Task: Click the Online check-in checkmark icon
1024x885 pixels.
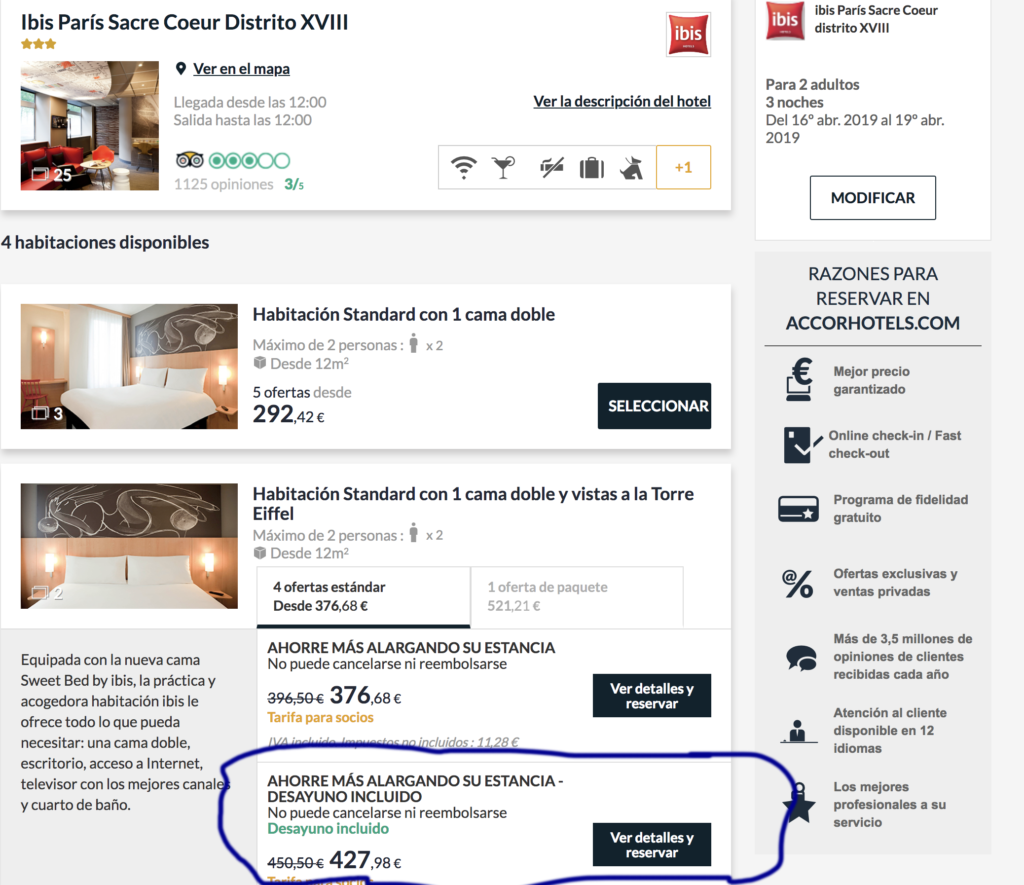Action: [x=803, y=445]
